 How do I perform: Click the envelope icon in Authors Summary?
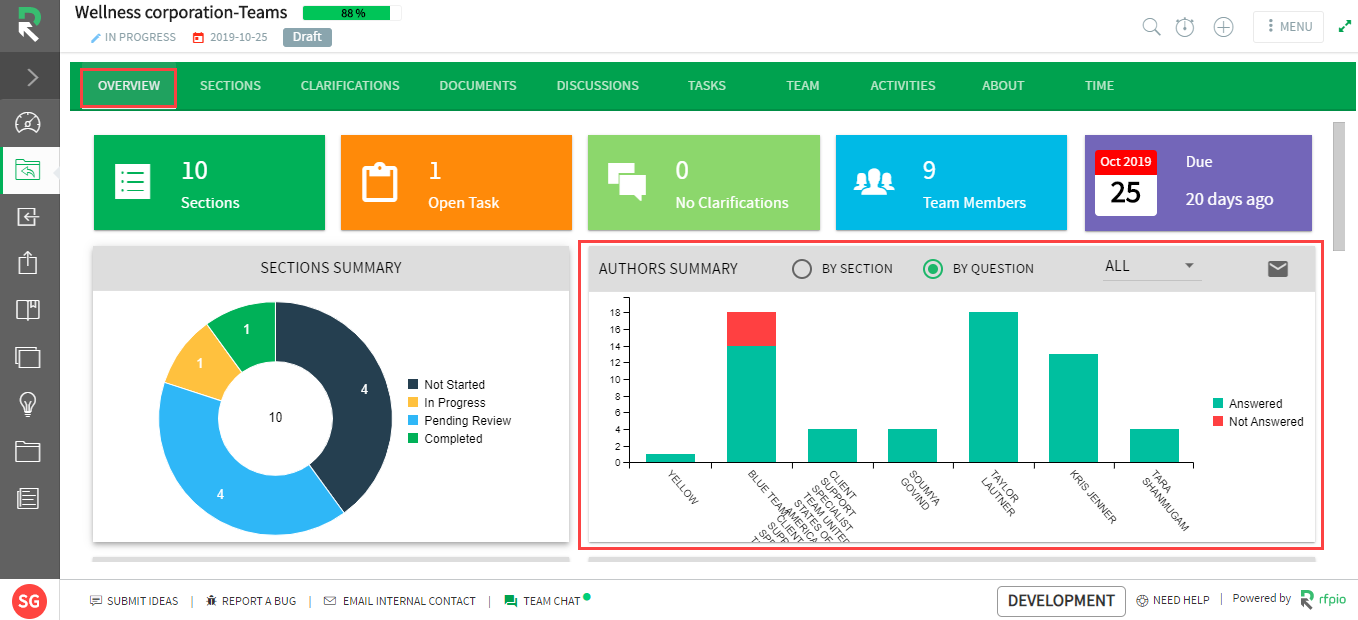tap(1278, 268)
